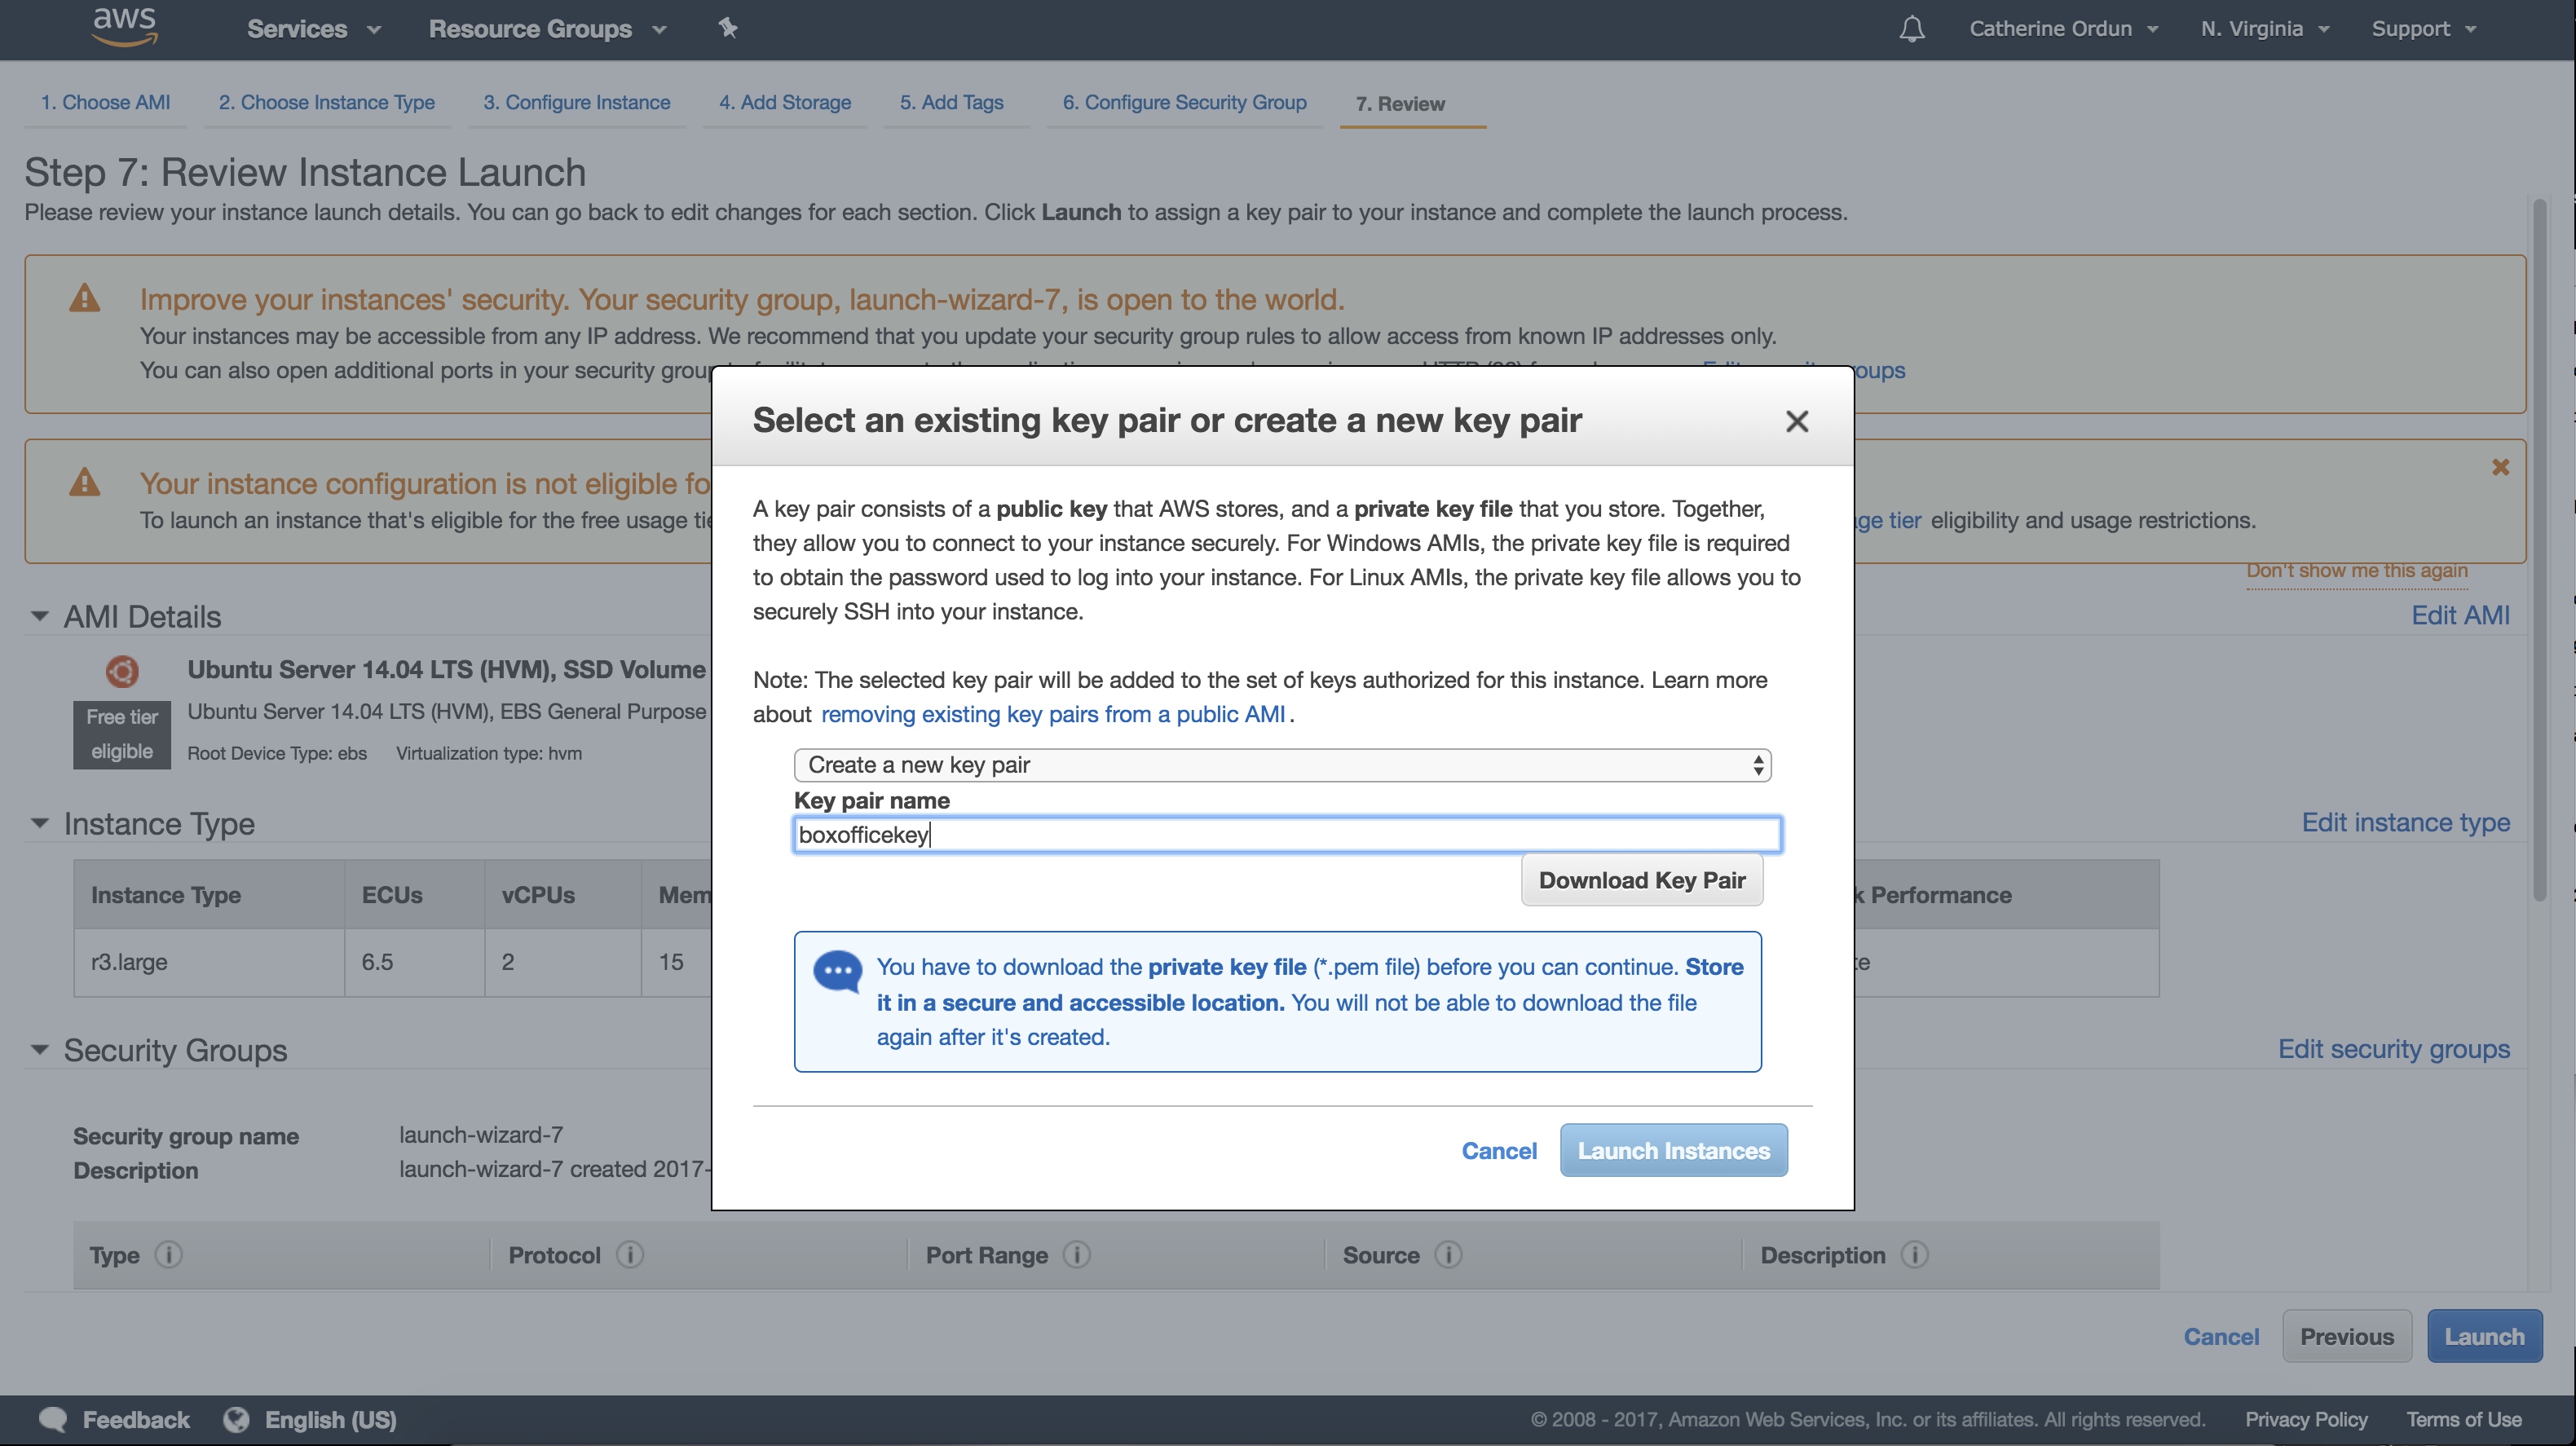Collapse the Security Groups section
The height and width of the screenshot is (1446, 2576).
[x=40, y=1050]
